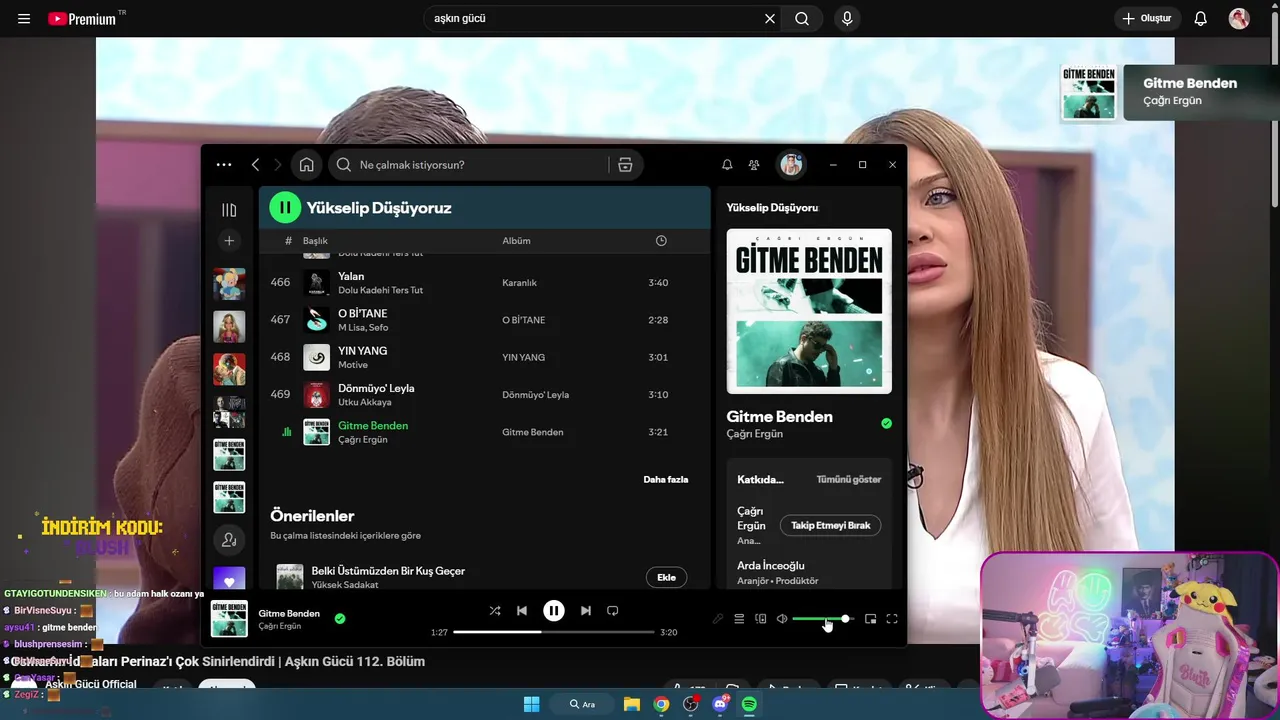Seek within the Spotify progress bar
This screenshot has width=1280, height=720.
point(554,632)
